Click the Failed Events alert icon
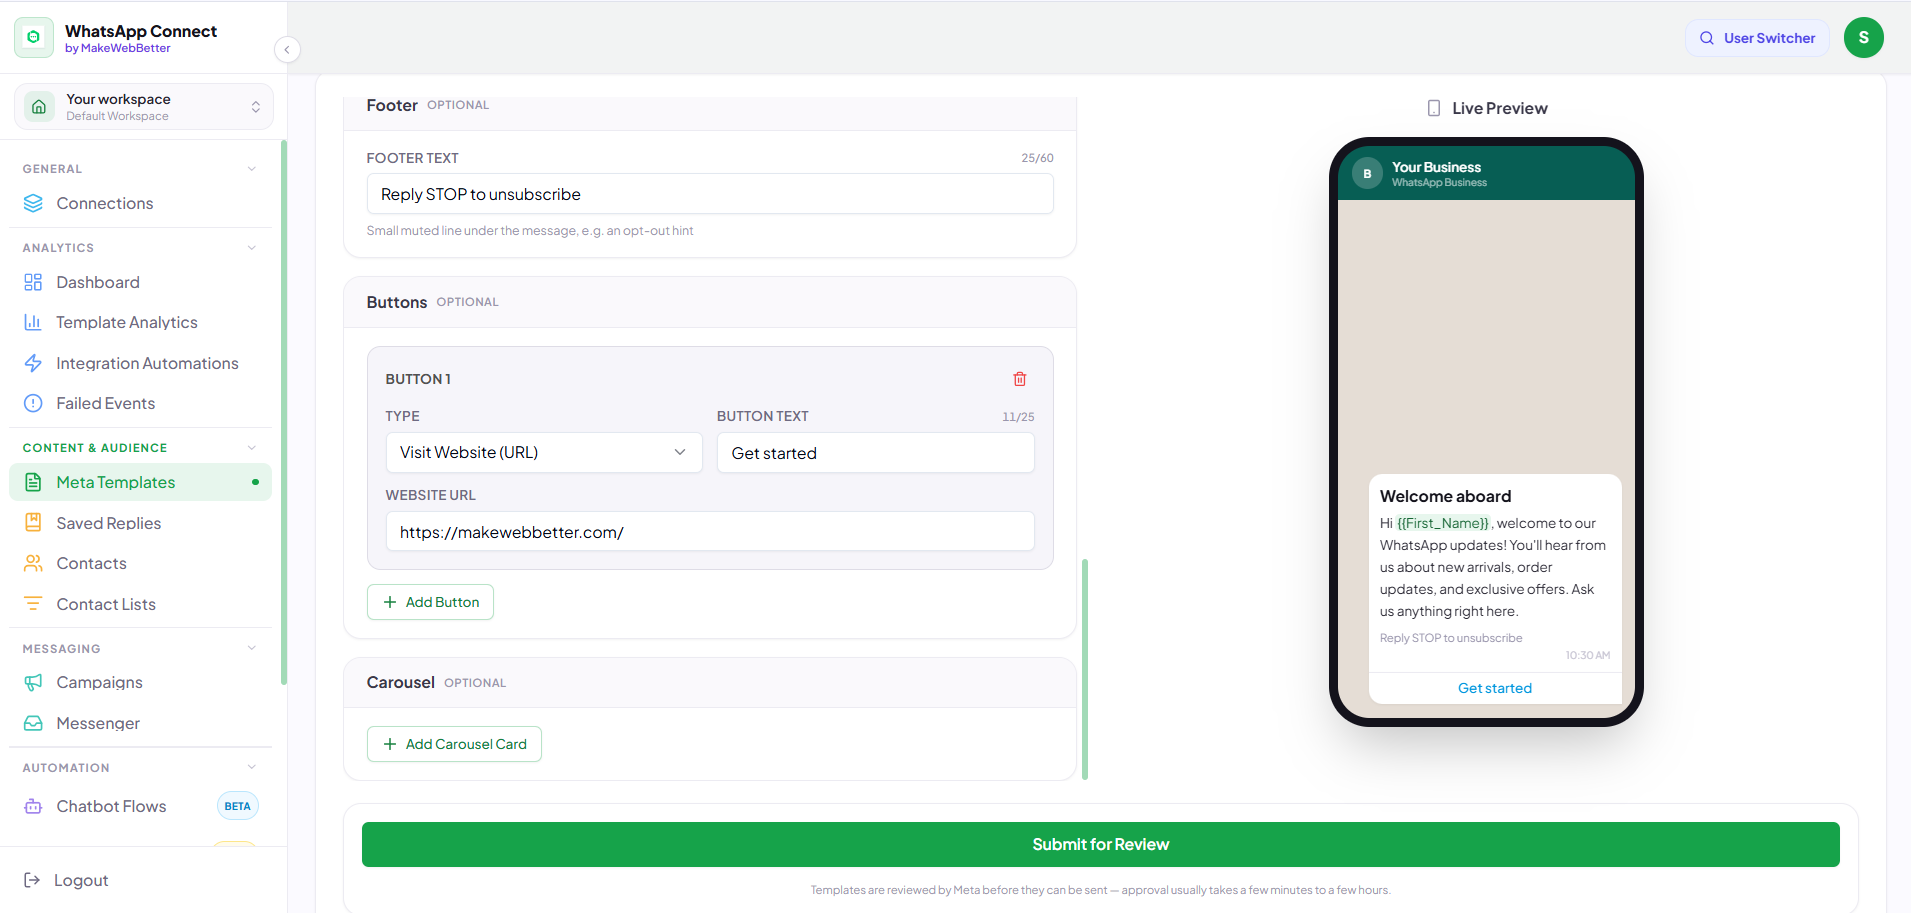This screenshot has height=913, width=1911. [x=33, y=403]
